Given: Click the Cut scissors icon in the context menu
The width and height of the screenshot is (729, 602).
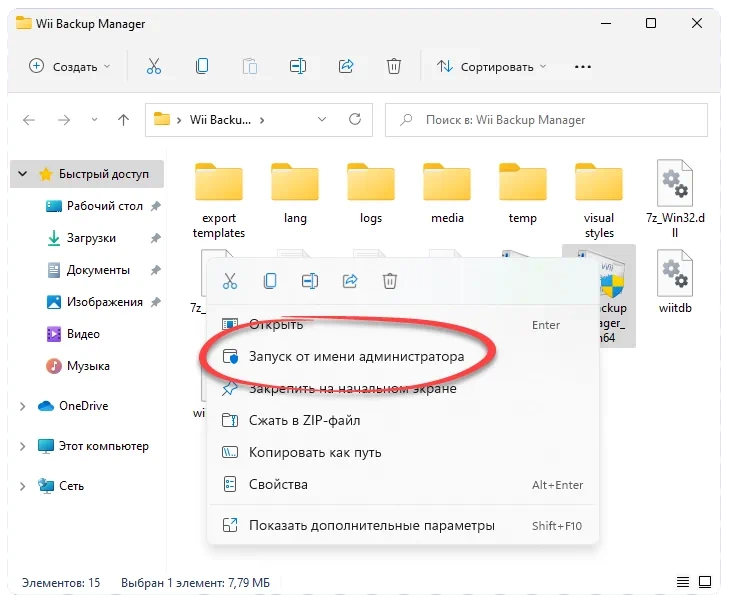Looking at the screenshot, I should tap(230, 281).
